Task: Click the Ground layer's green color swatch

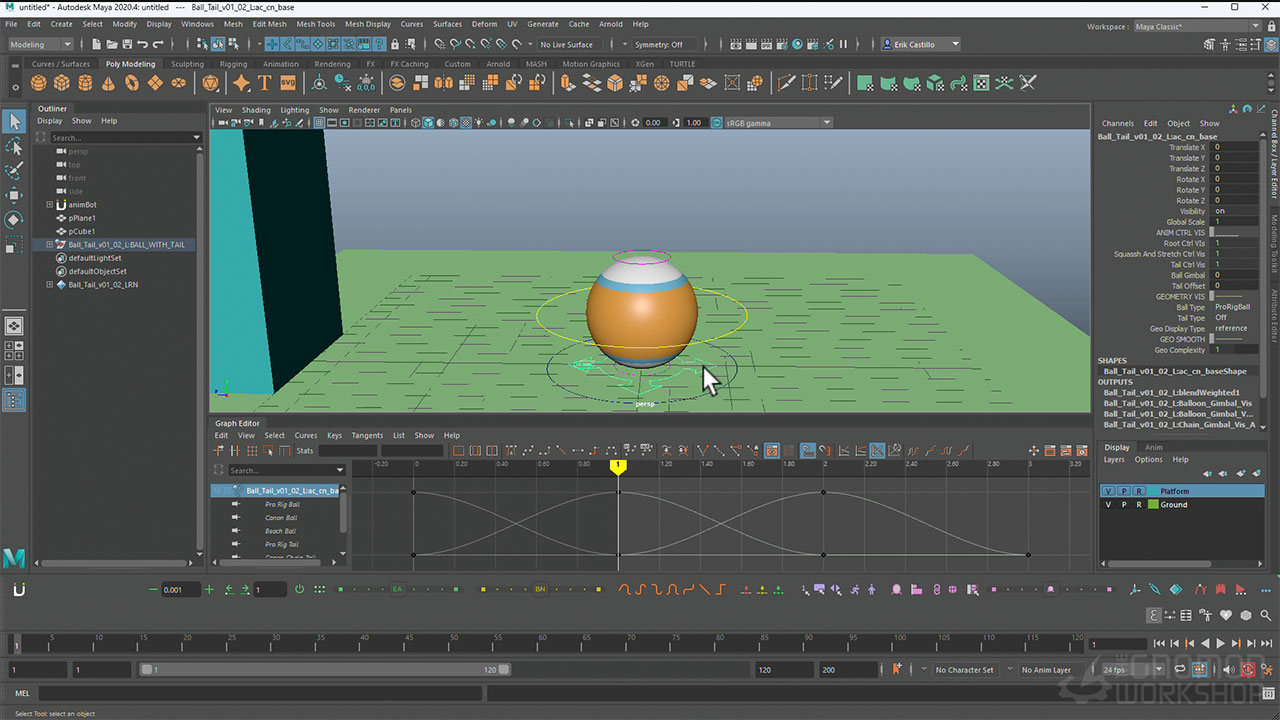Action: (1152, 505)
